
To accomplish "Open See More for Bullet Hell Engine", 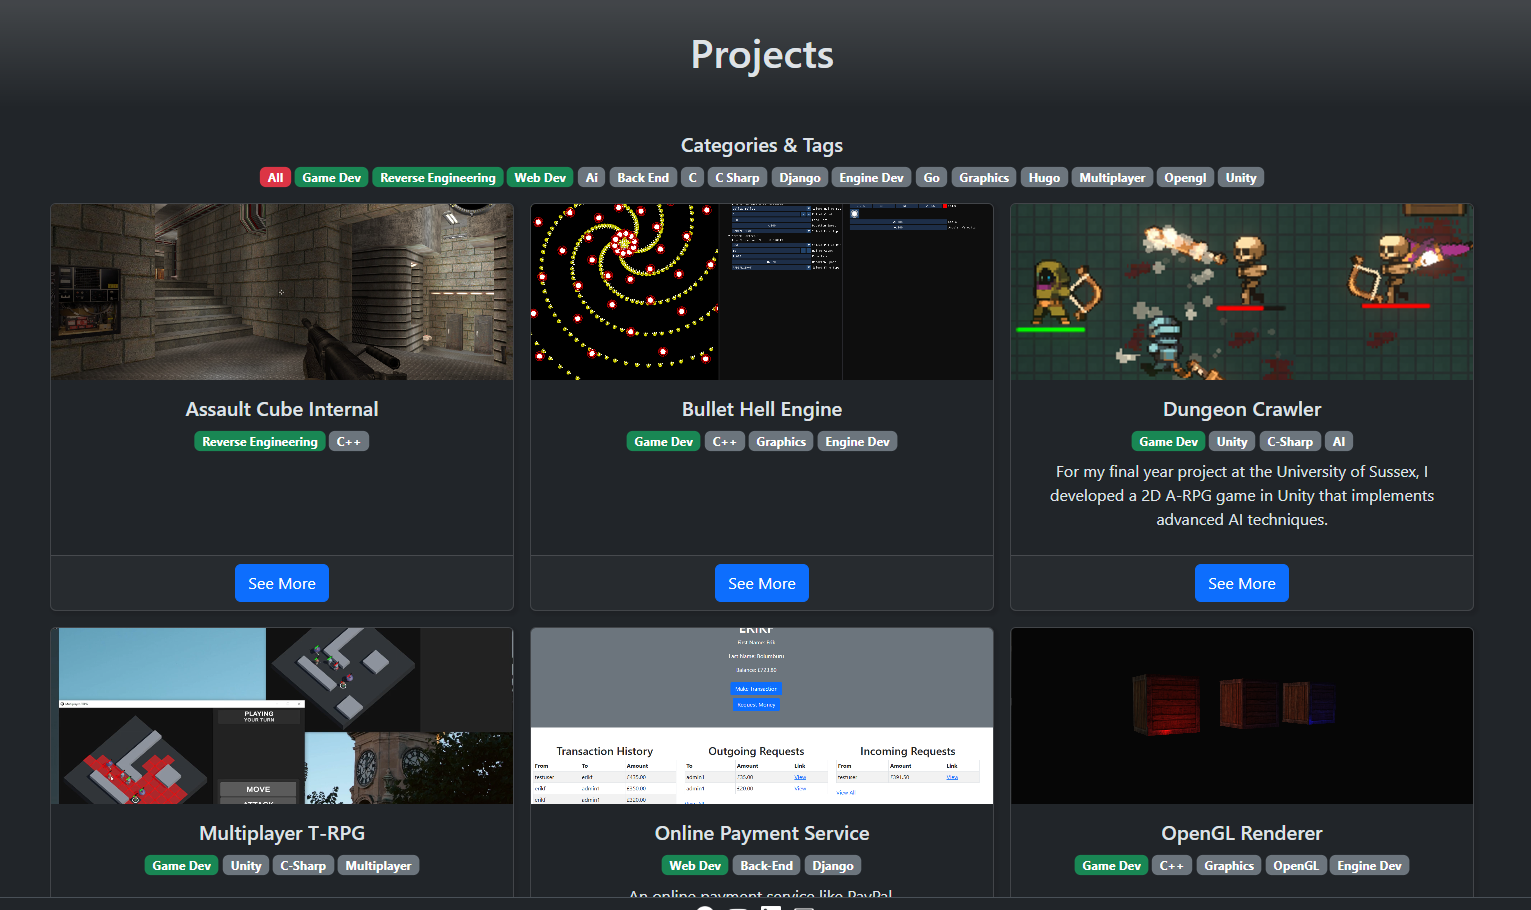I will (762, 583).
